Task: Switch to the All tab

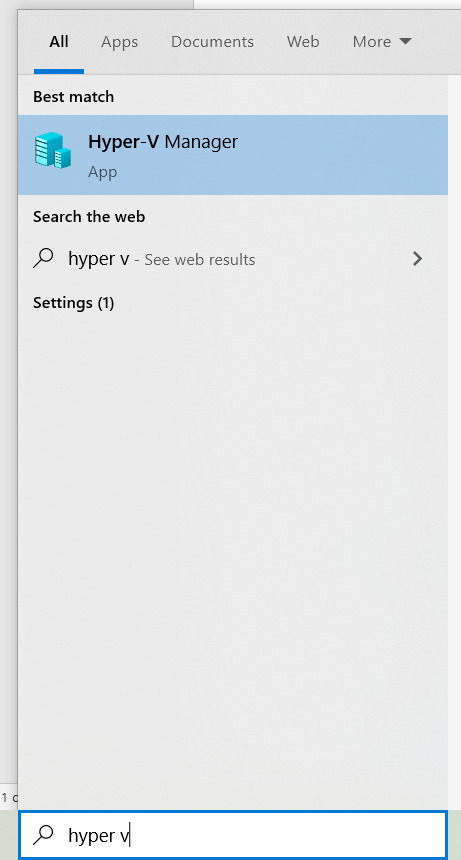Action: point(59,42)
